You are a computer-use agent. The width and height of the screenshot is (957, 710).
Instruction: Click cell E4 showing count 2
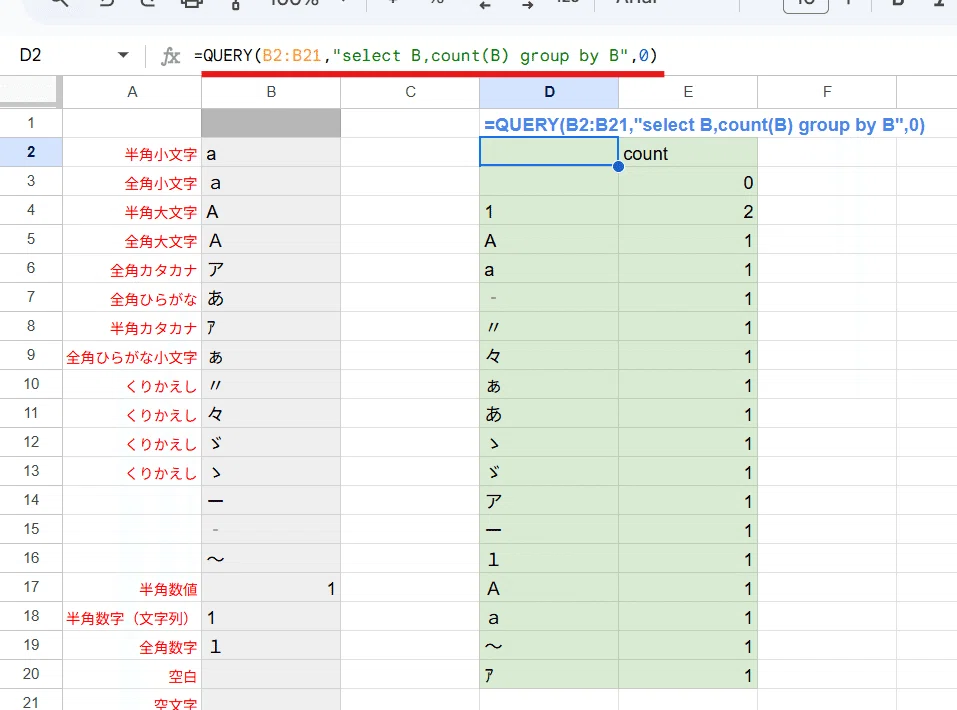(x=688, y=211)
